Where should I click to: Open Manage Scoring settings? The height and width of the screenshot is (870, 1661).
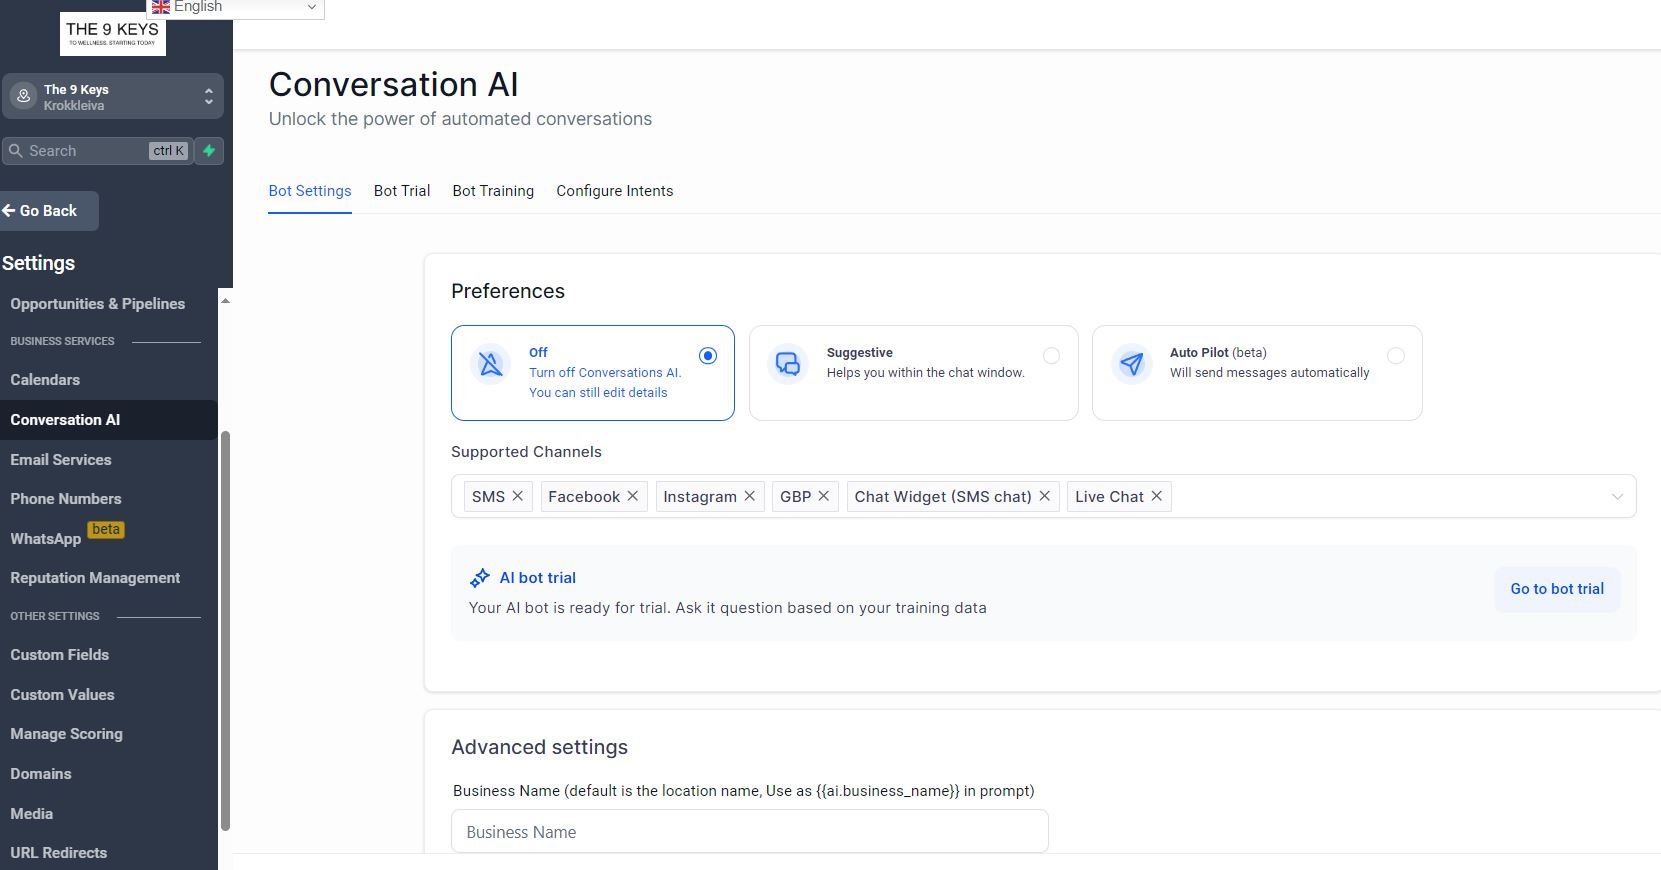click(x=66, y=734)
